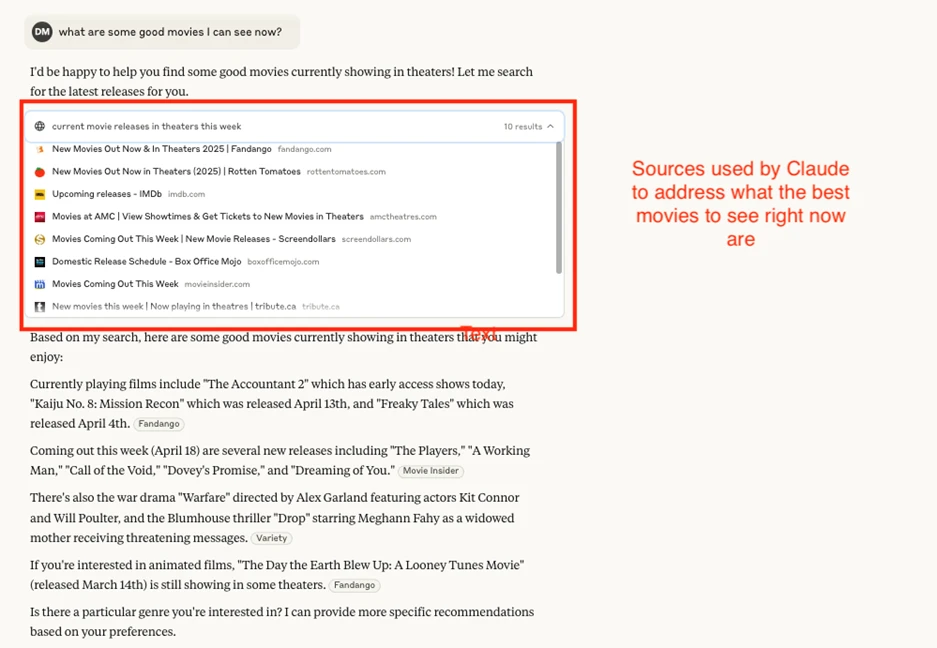Click the user message 'what are some good movies I can see now?'
This screenshot has width=937, height=648.
pyautogui.click(x=170, y=32)
